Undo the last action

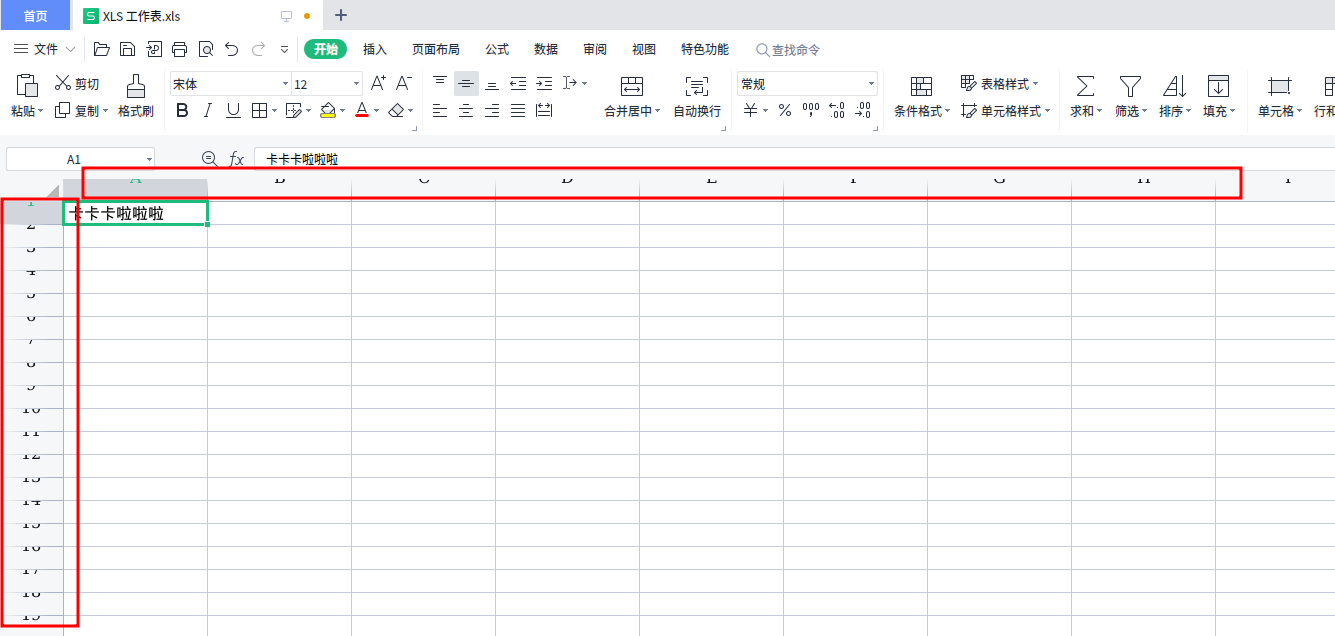click(232, 49)
